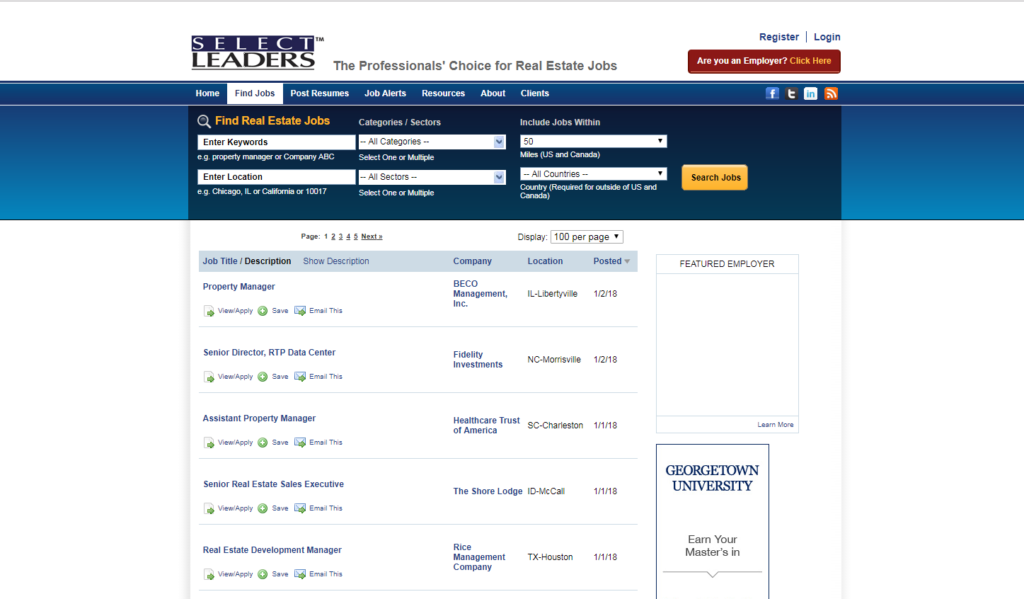Screen dimensions: 1024x599
Task: Open the LinkedIn social icon
Action: (810, 93)
